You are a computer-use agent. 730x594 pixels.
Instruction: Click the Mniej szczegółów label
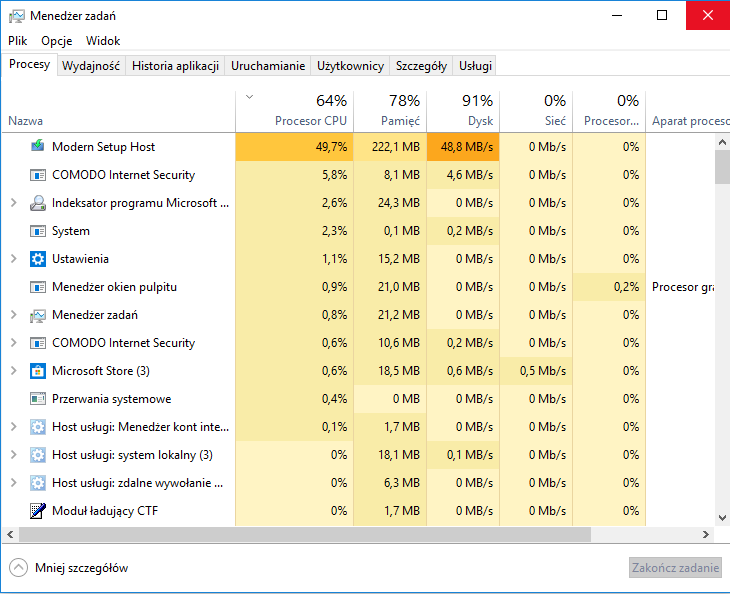pyautogui.click(x=81, y=568)
